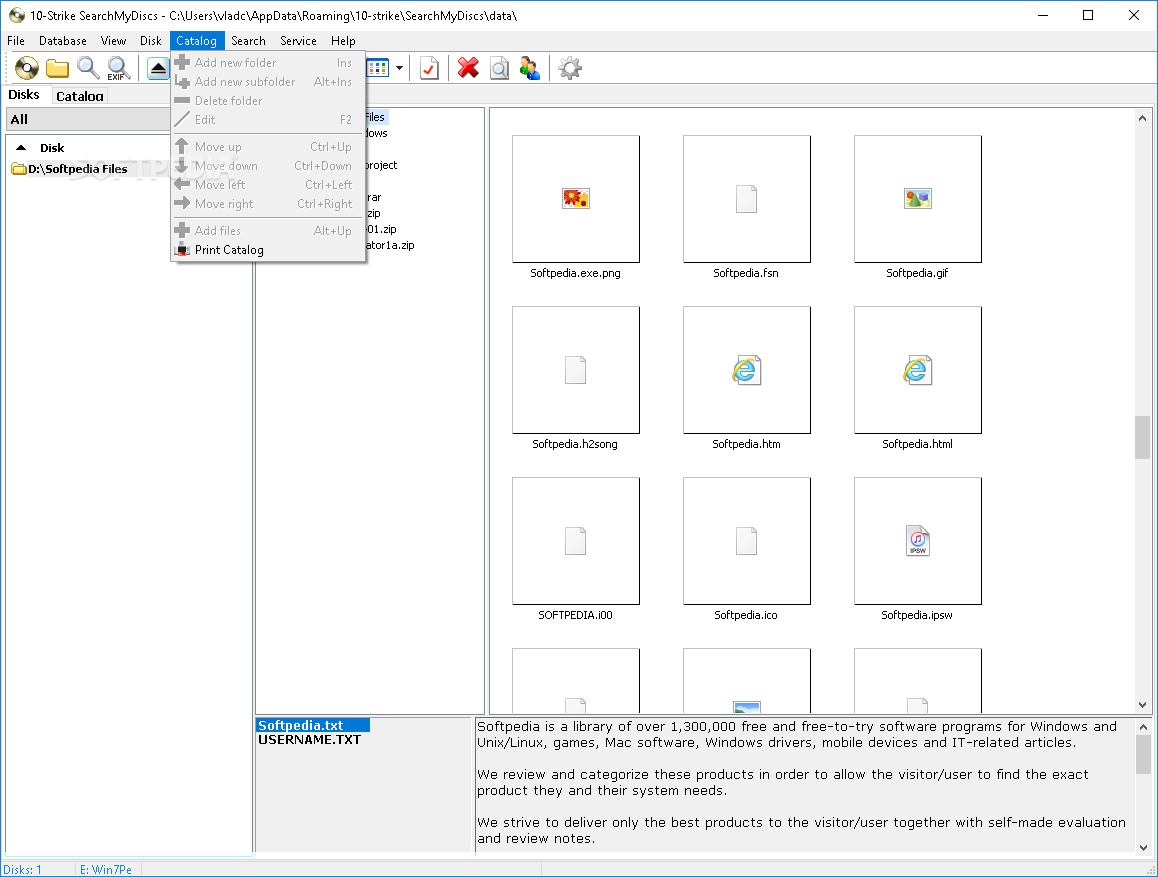Viewport: 1158px width, 877px height.
Task: Open settings via the gear icon
Action: click(569, 69)
